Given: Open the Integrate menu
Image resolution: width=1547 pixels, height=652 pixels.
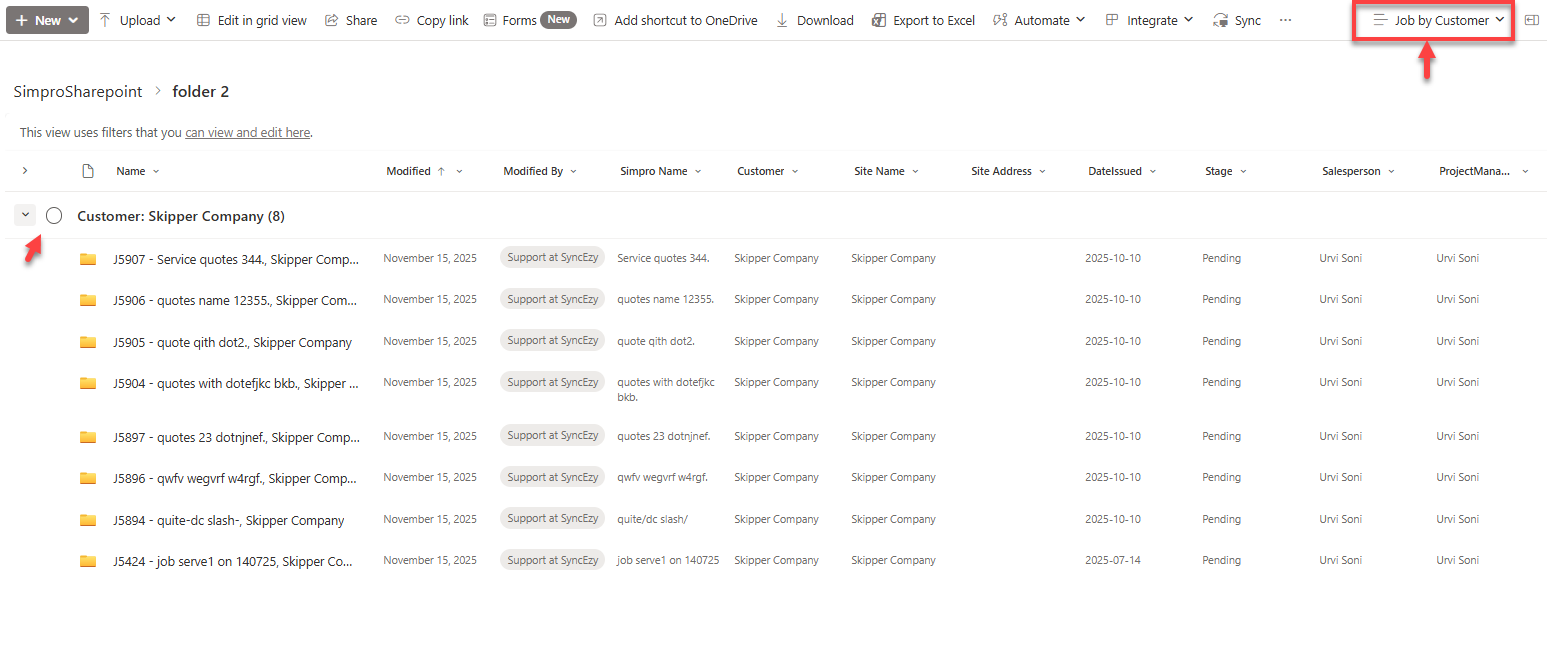Looking at the screenshot, I should [1149, 20].
